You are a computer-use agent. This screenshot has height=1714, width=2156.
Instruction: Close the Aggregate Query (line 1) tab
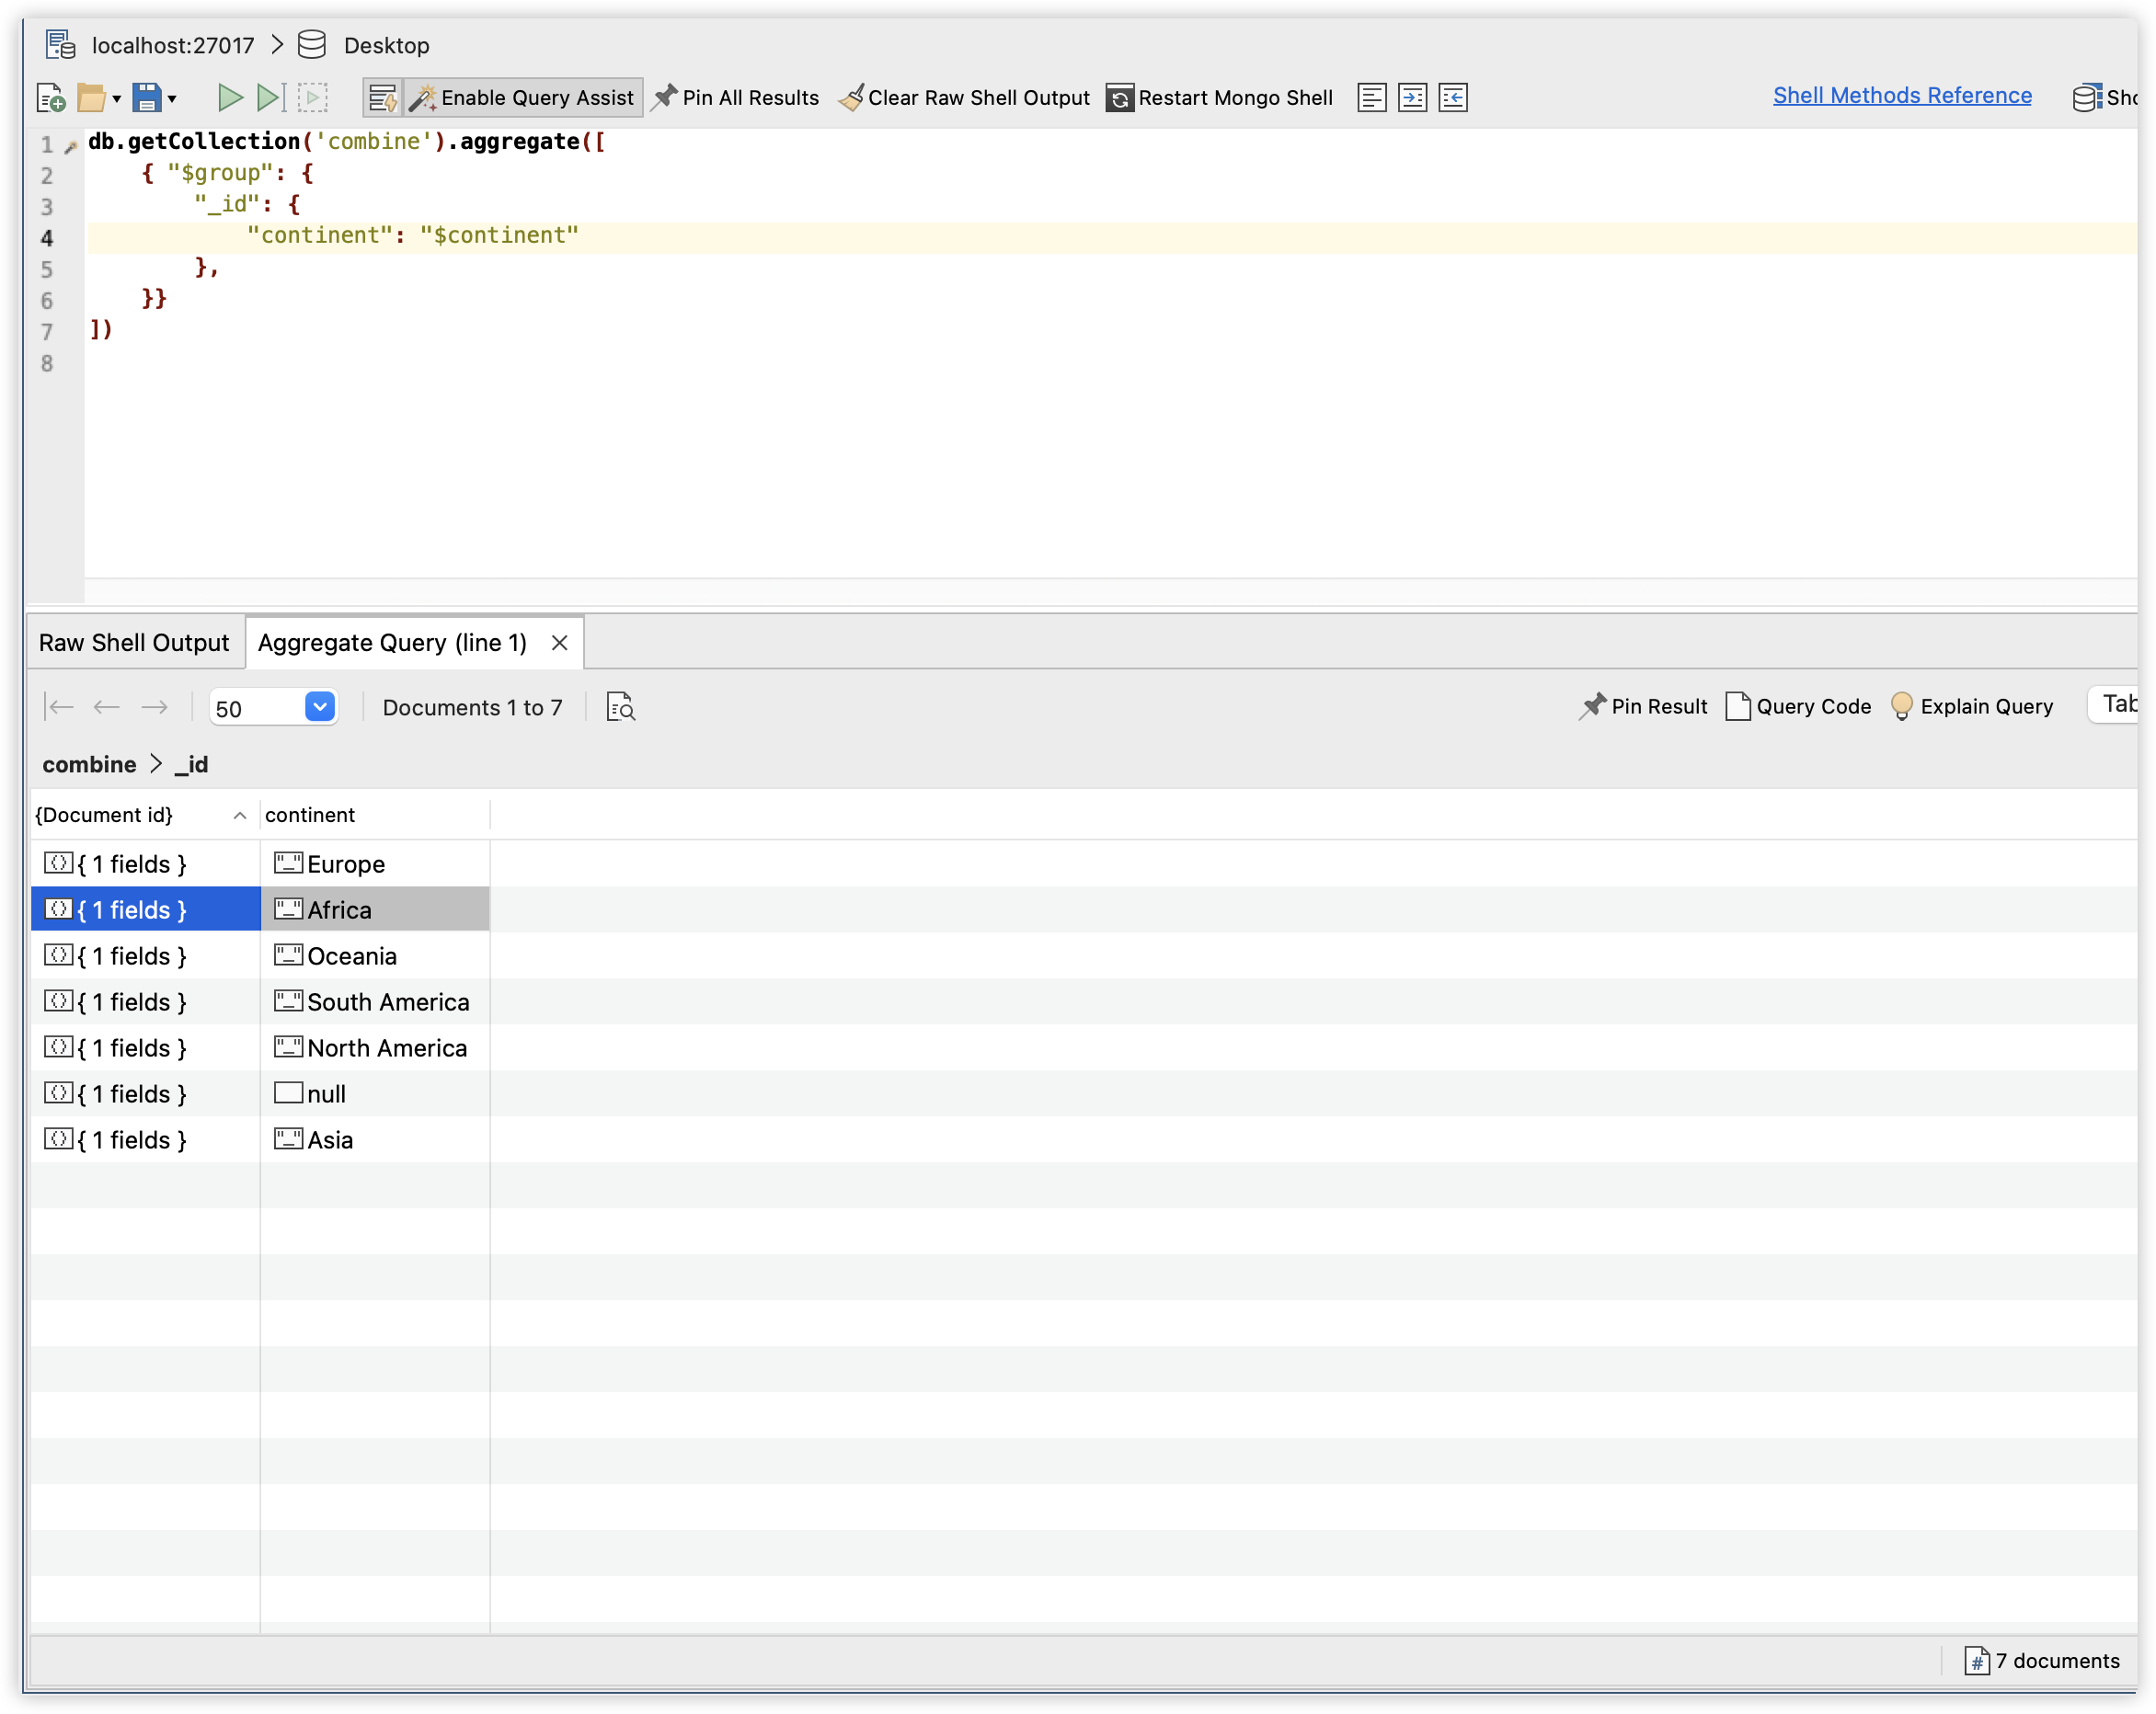point(560,643)
